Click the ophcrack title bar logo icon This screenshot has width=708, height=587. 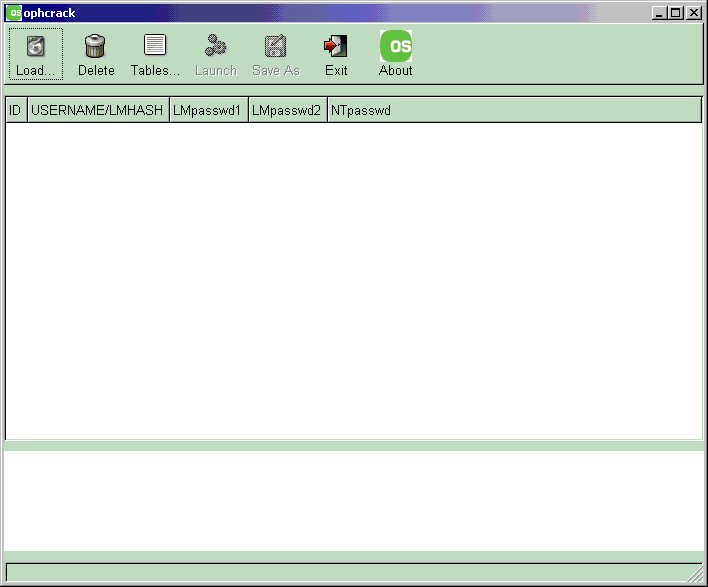(x=14, y=13)
